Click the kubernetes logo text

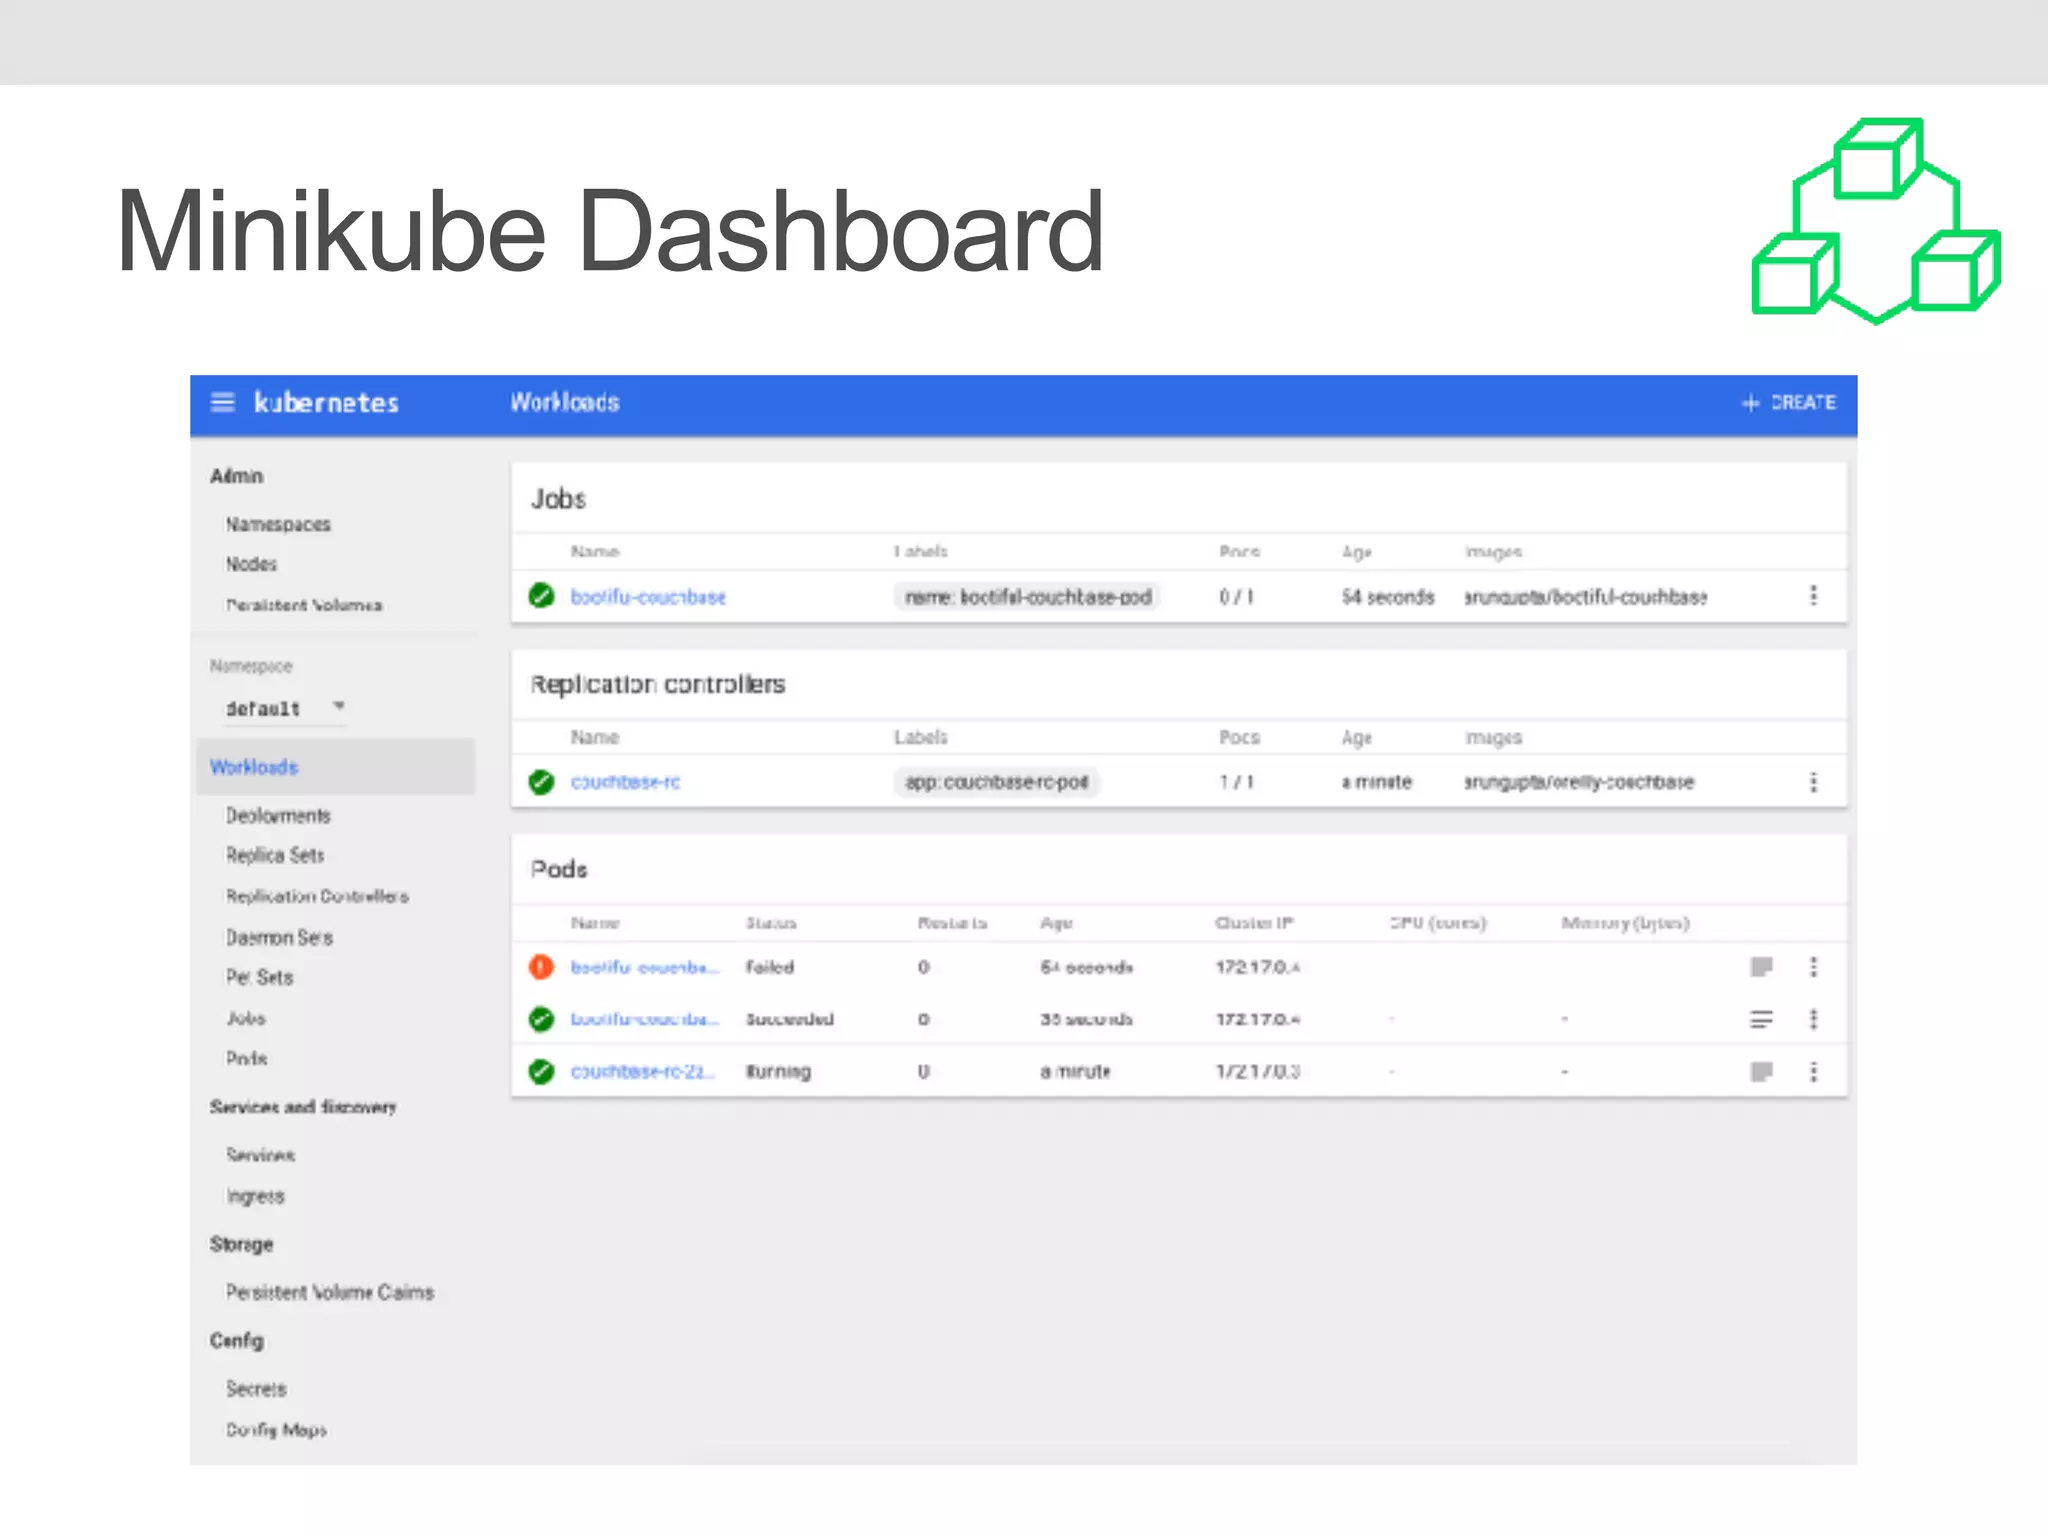pyautogui.click(x=326, y=403)
